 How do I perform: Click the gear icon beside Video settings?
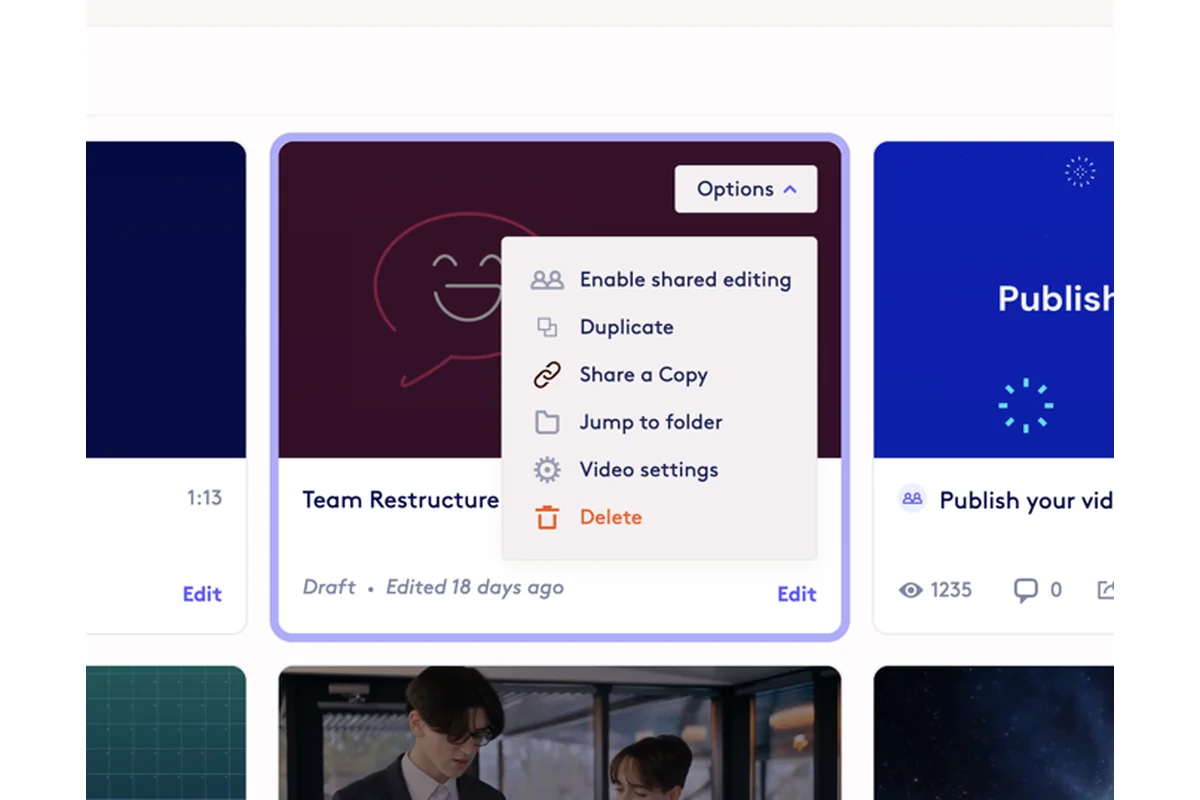[546, 470]
